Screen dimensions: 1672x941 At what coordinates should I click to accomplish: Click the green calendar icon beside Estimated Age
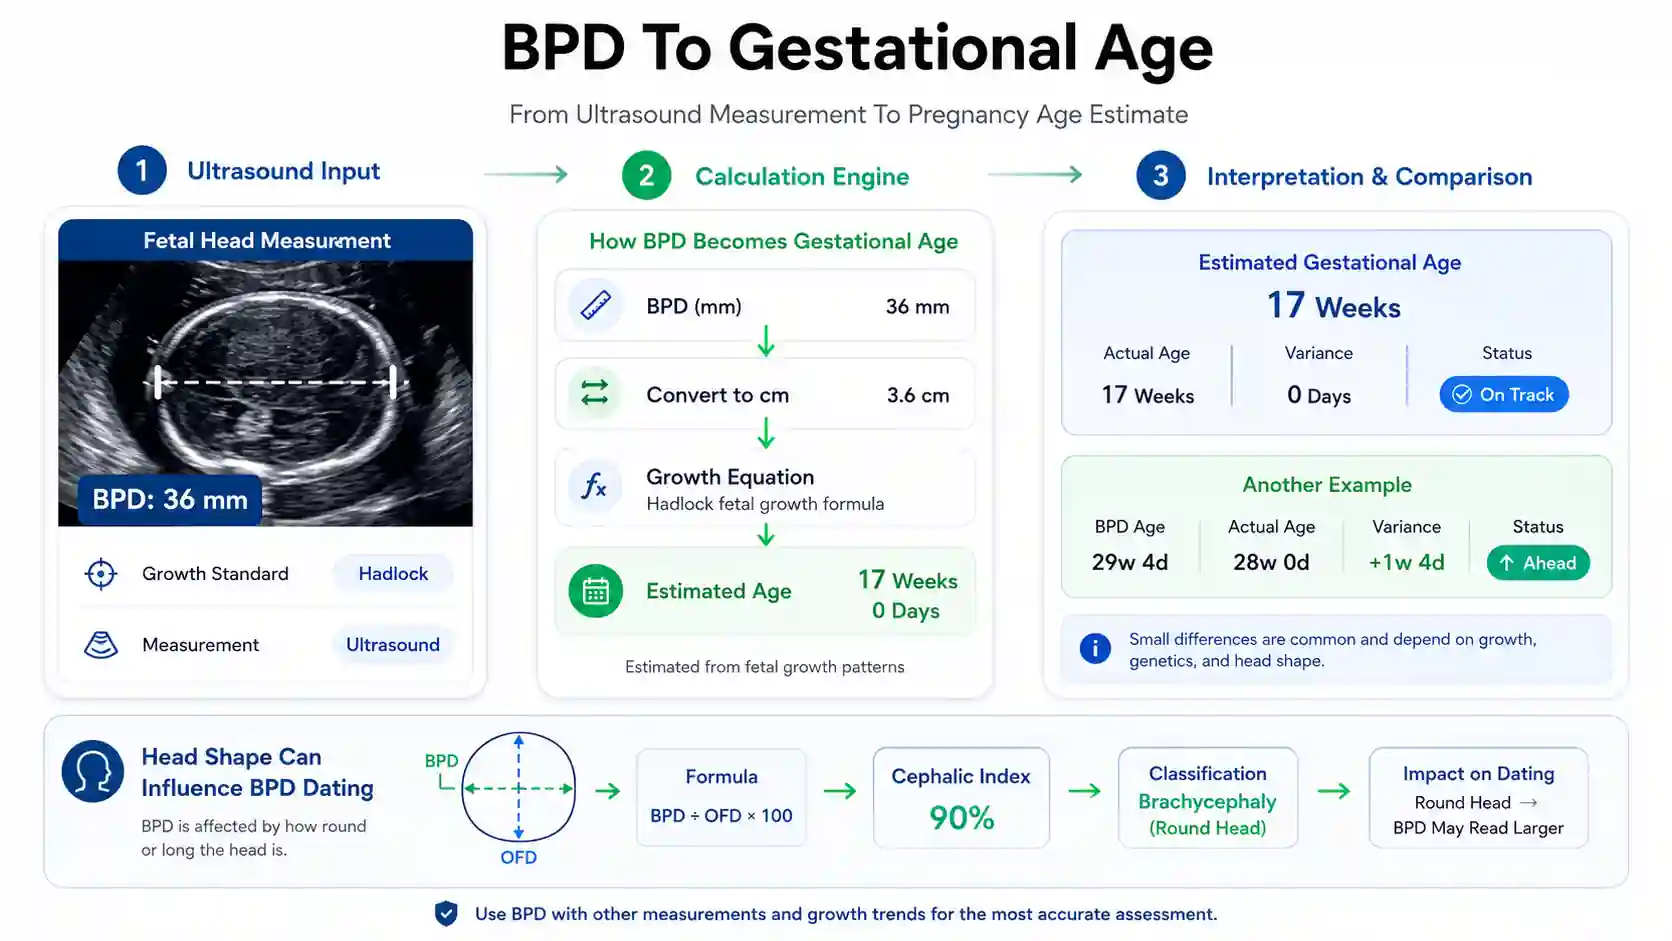coord(596,591)
